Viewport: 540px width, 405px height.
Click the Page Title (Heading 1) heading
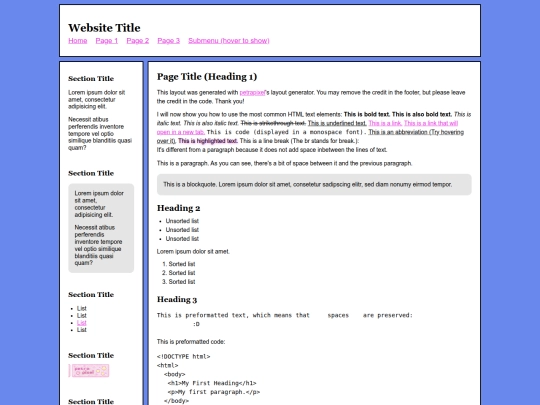point(207,76)
